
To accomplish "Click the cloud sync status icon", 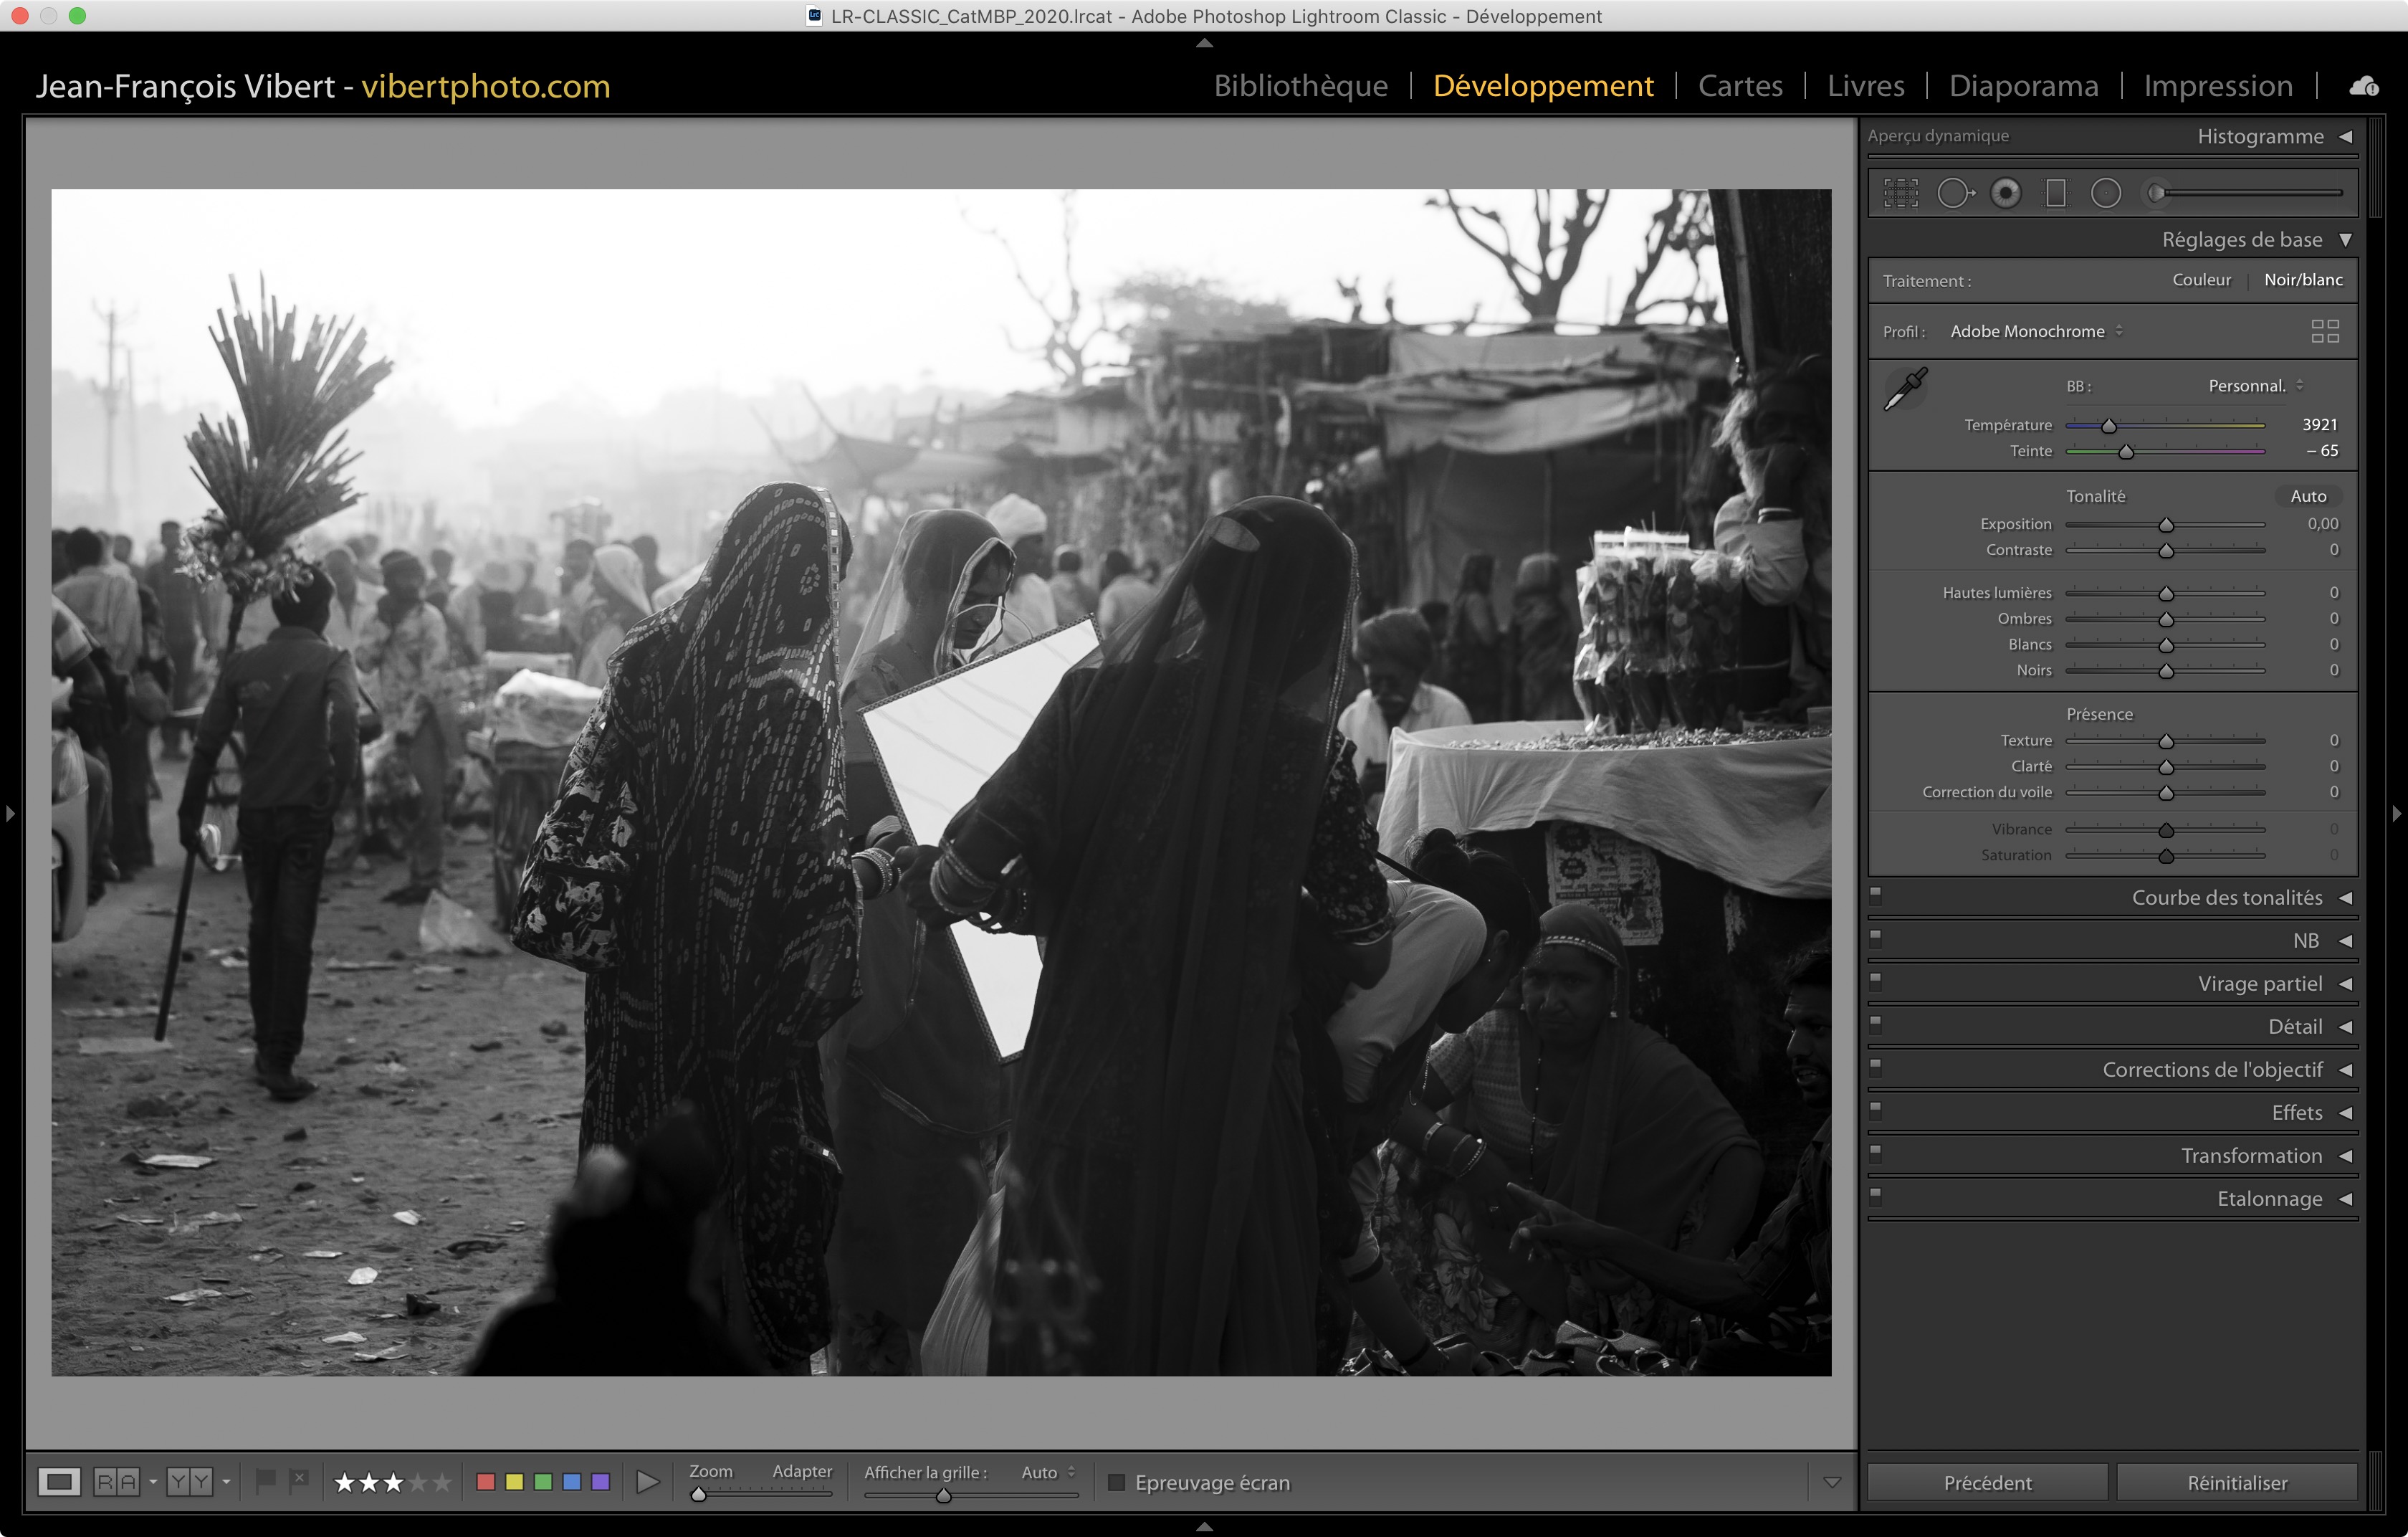I will (2363, 86).
